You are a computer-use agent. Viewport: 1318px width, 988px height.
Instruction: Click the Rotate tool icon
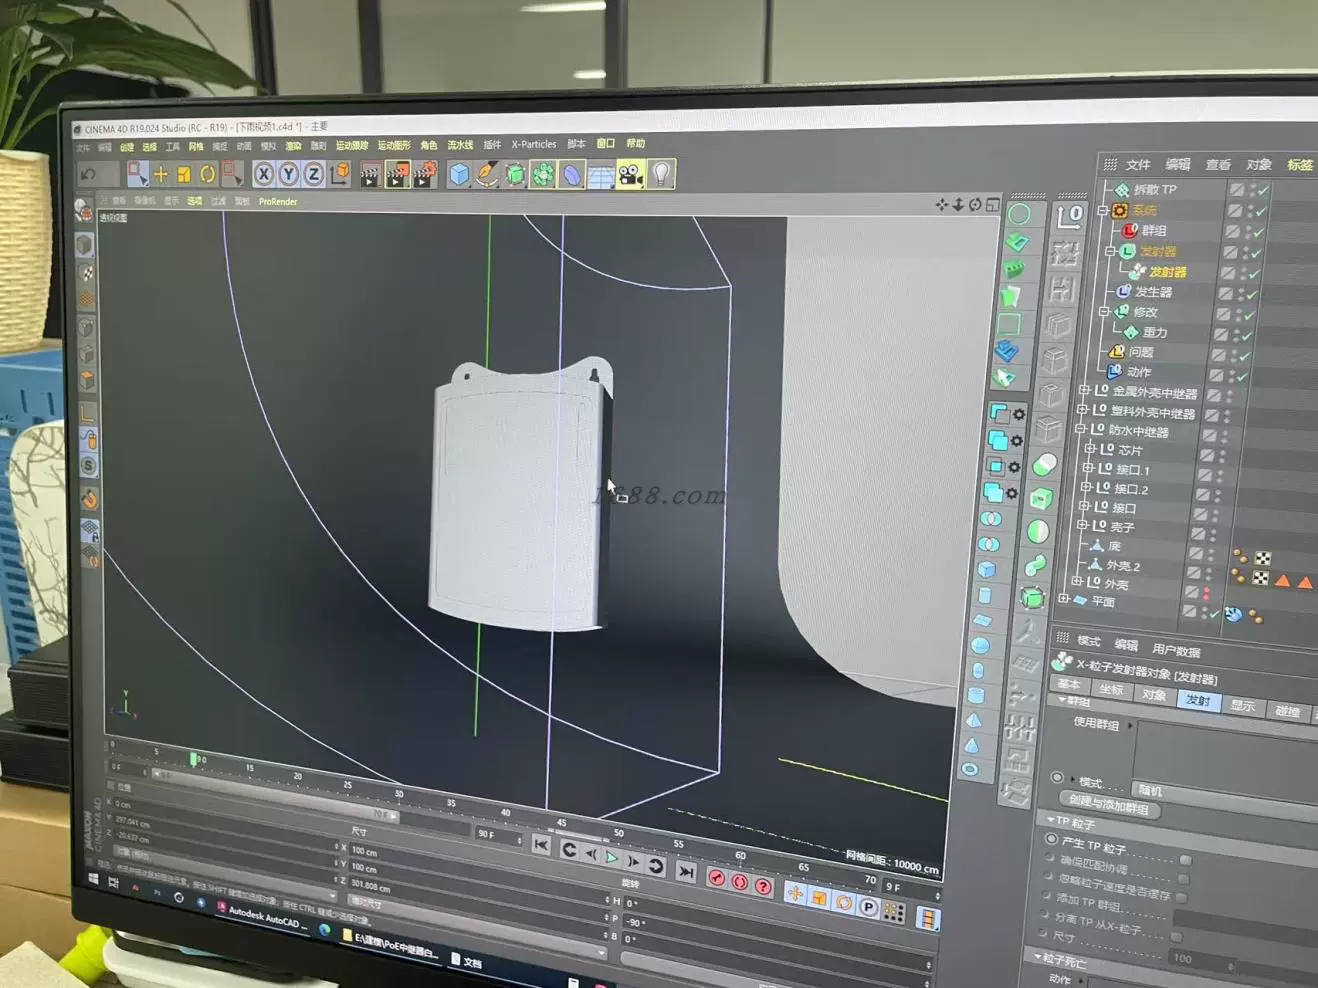click(x=207, y=175)
